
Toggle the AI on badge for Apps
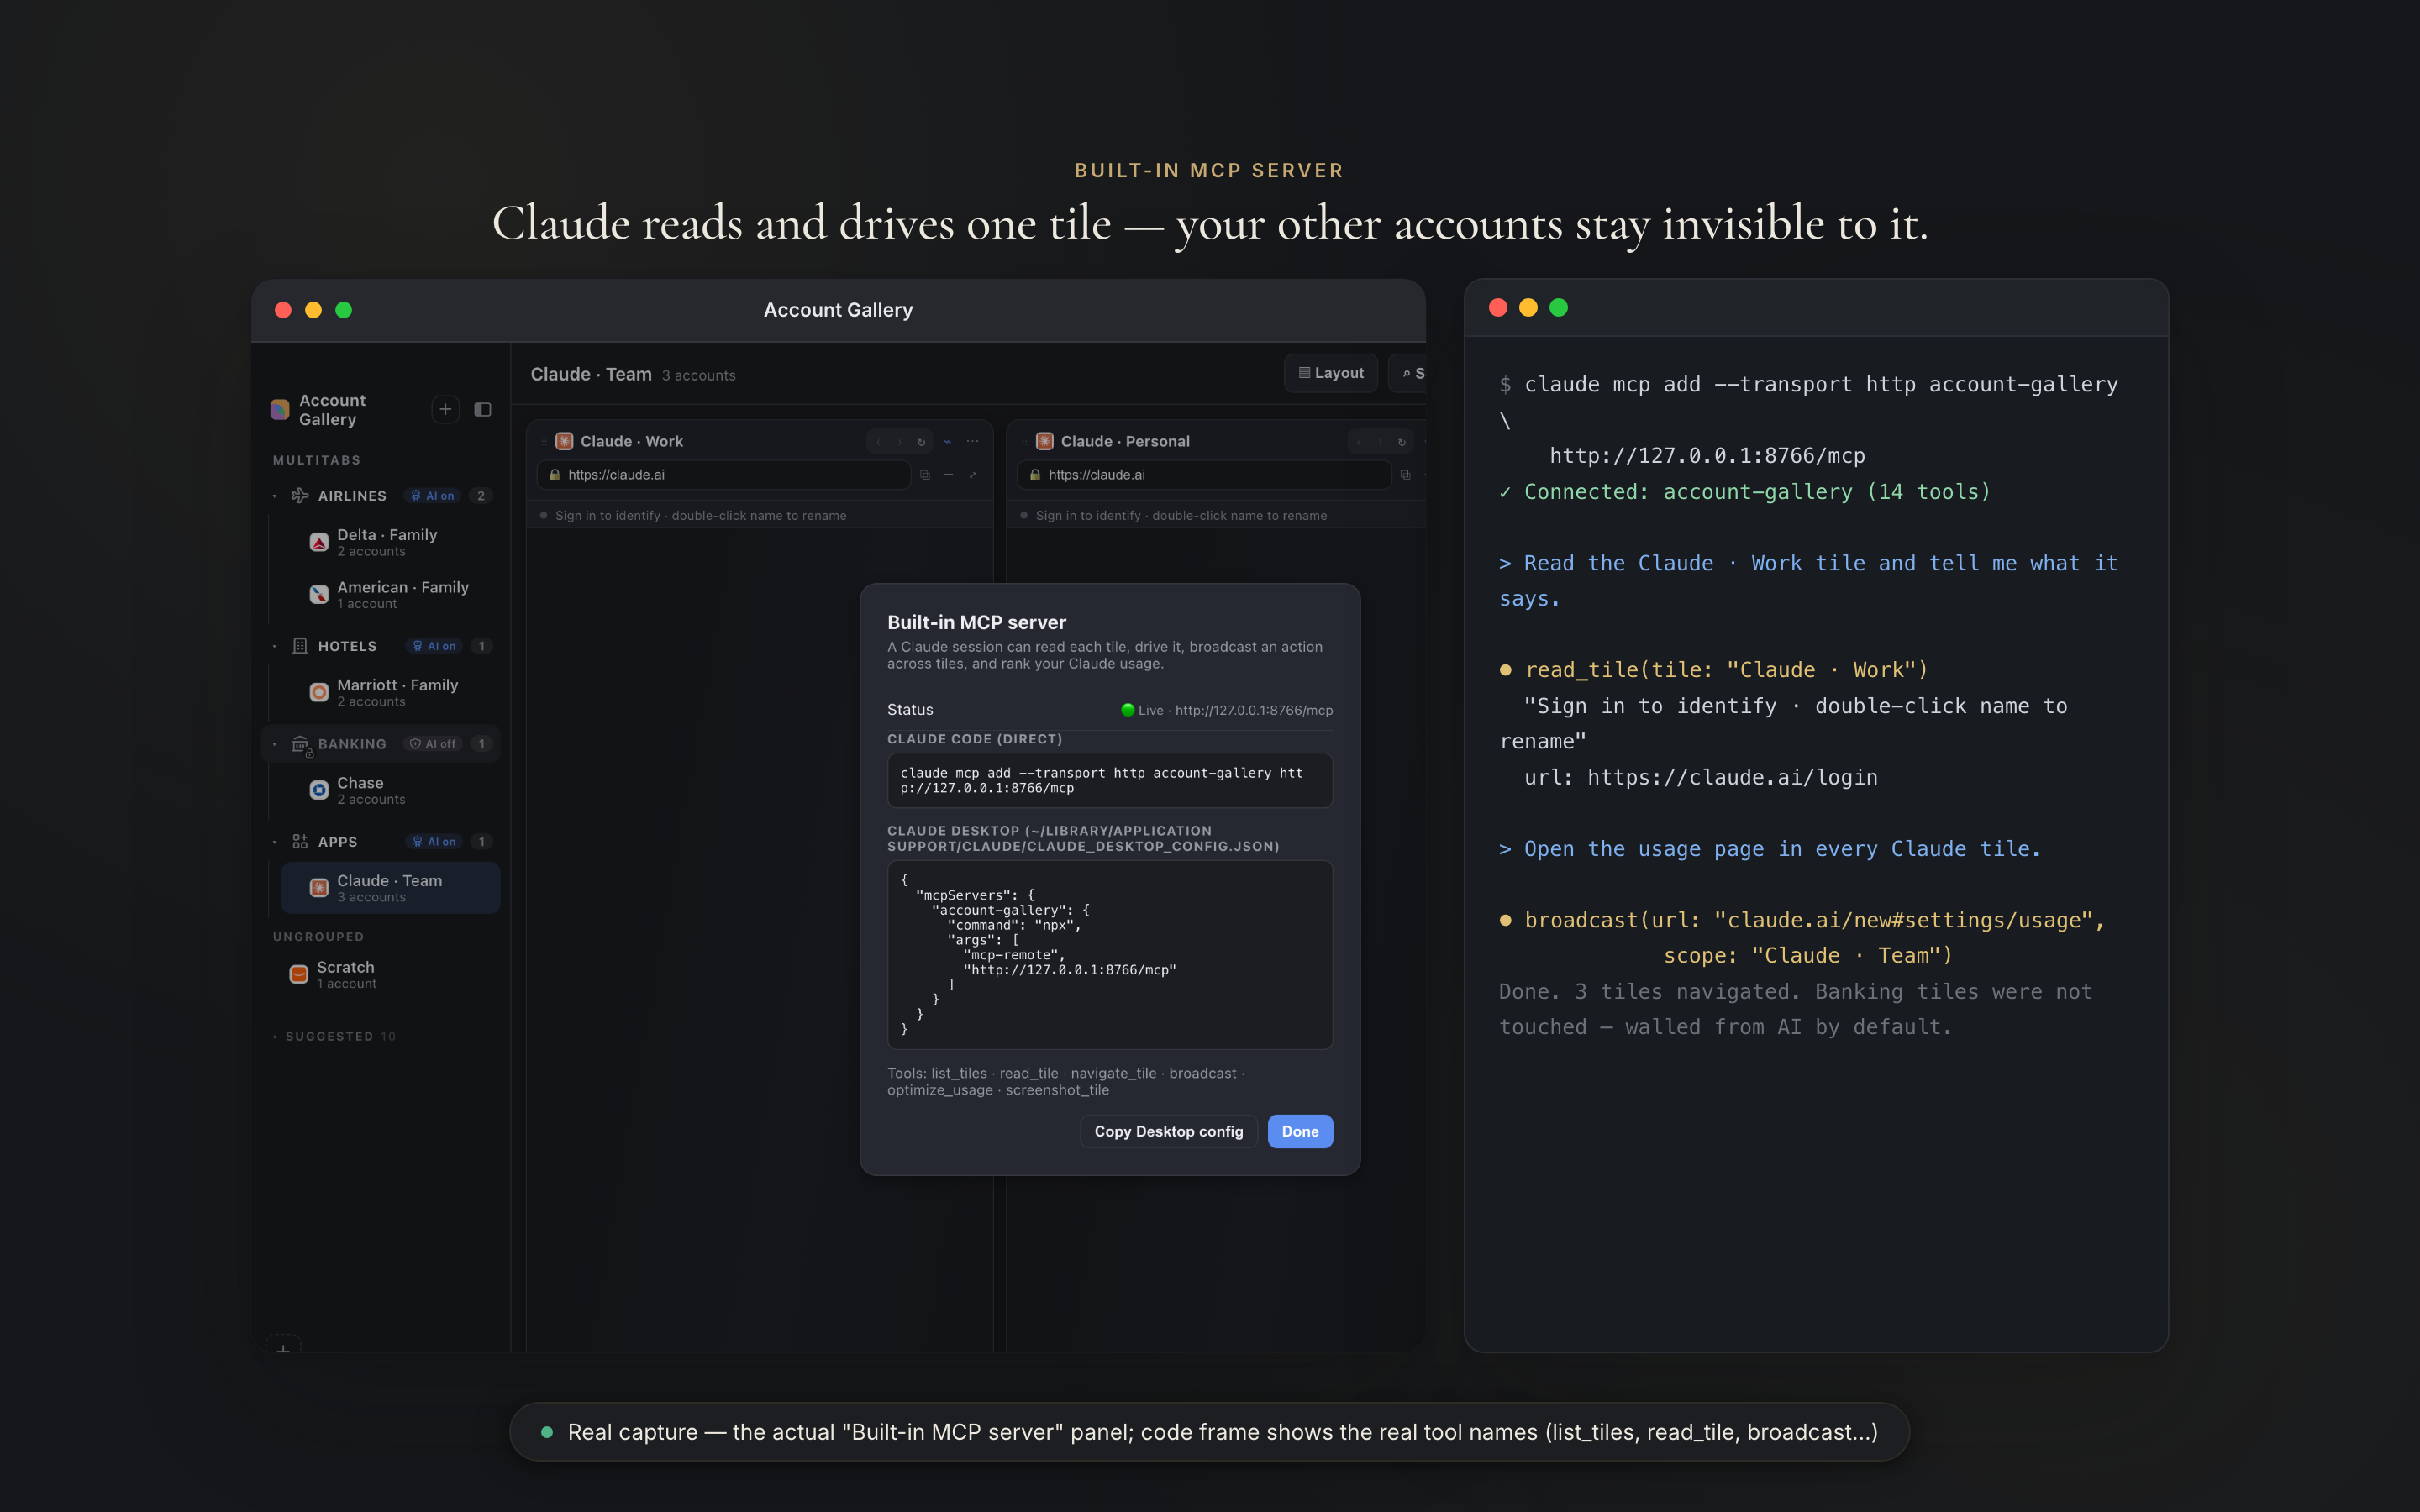pyautogui.click(x=434, y=842)
